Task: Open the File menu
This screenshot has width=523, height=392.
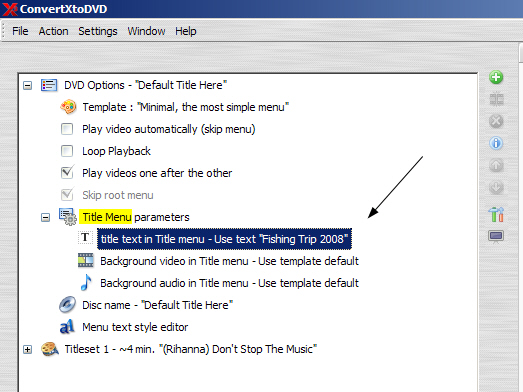Action: coord(20,31)
